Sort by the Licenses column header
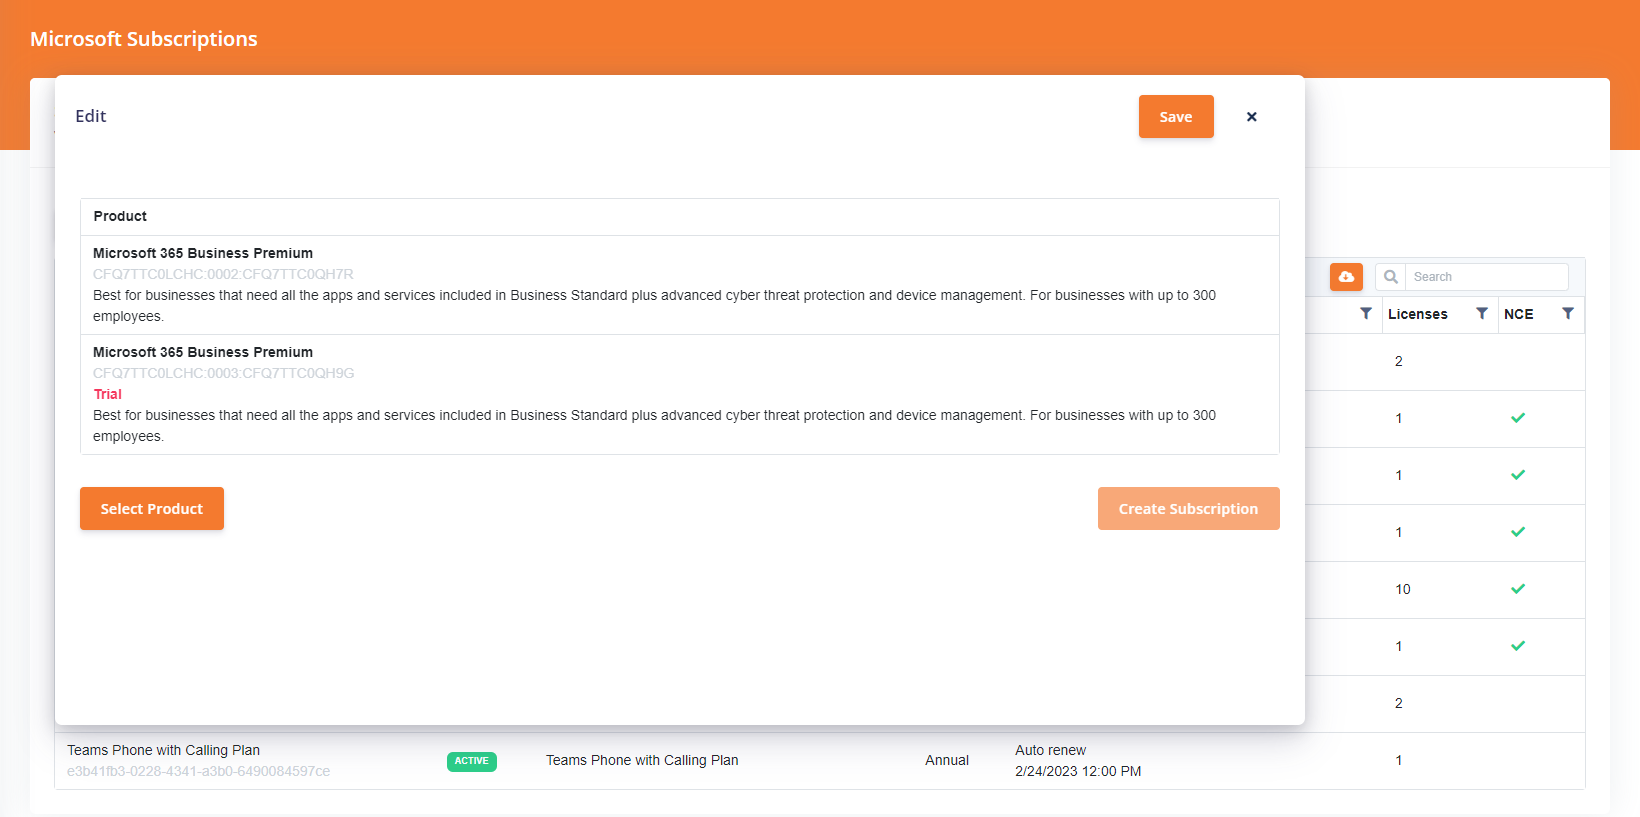Image resolution: width=1640 pixels, height=817 pixels. pyautogui.click(x=1417, y=314)
